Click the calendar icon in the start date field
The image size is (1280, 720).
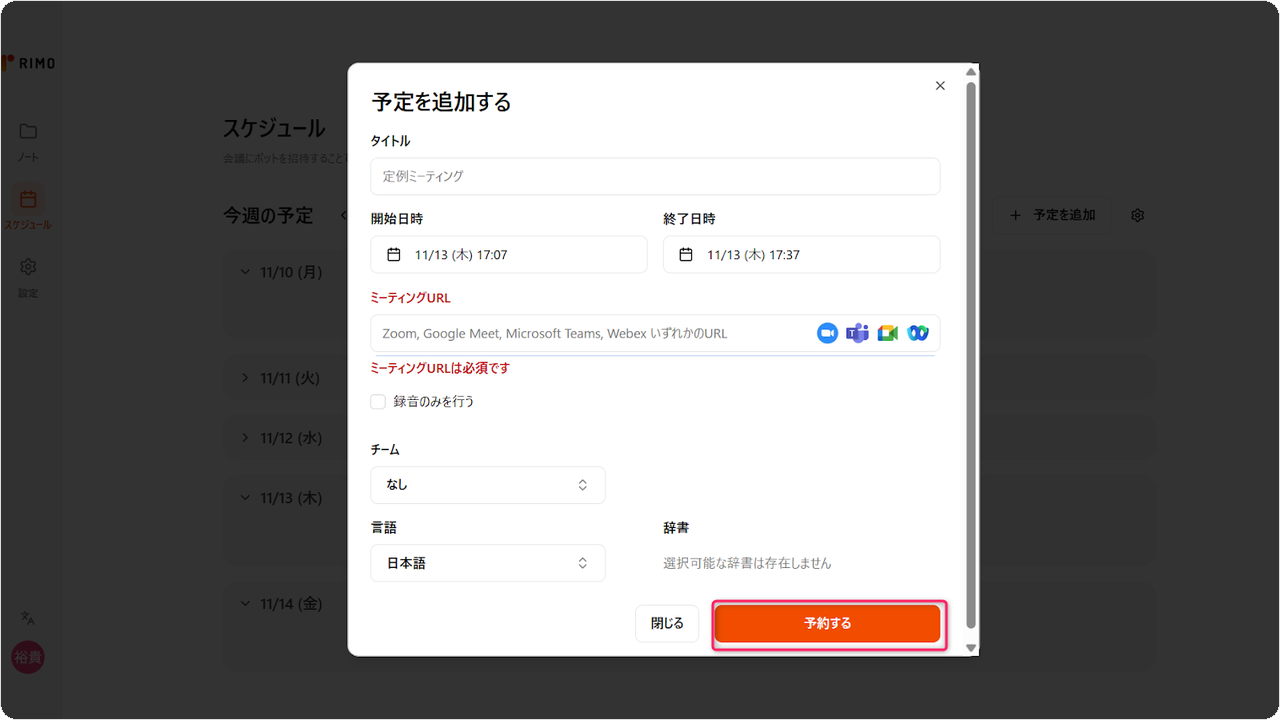(394, 255)
